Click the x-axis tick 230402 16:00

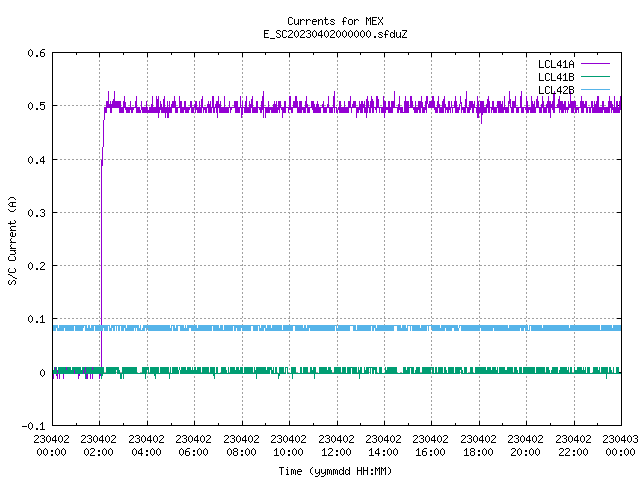pos(430,446)
